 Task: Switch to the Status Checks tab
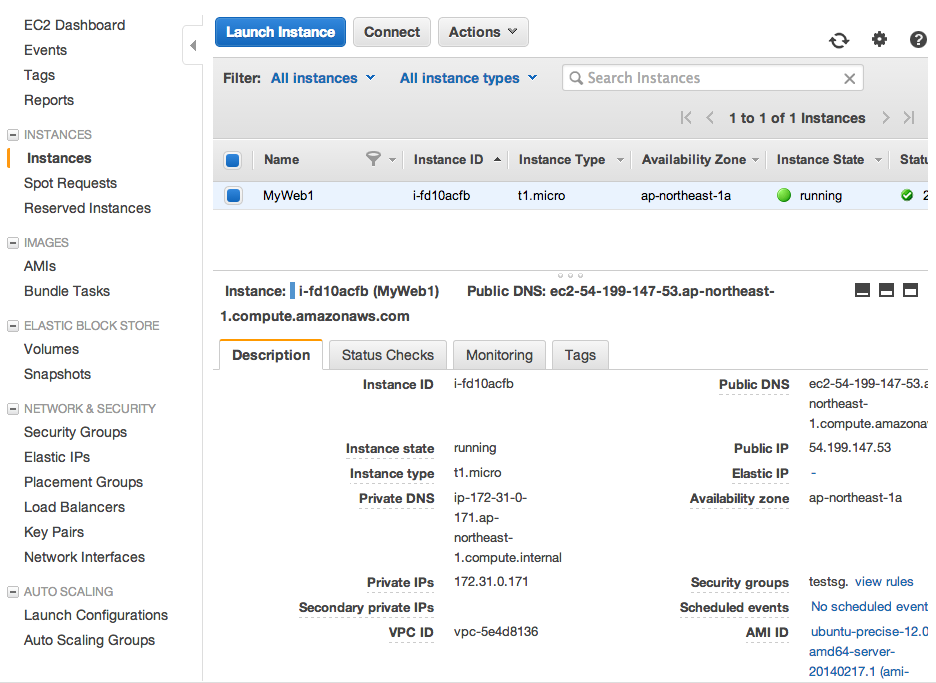(387, 355)
